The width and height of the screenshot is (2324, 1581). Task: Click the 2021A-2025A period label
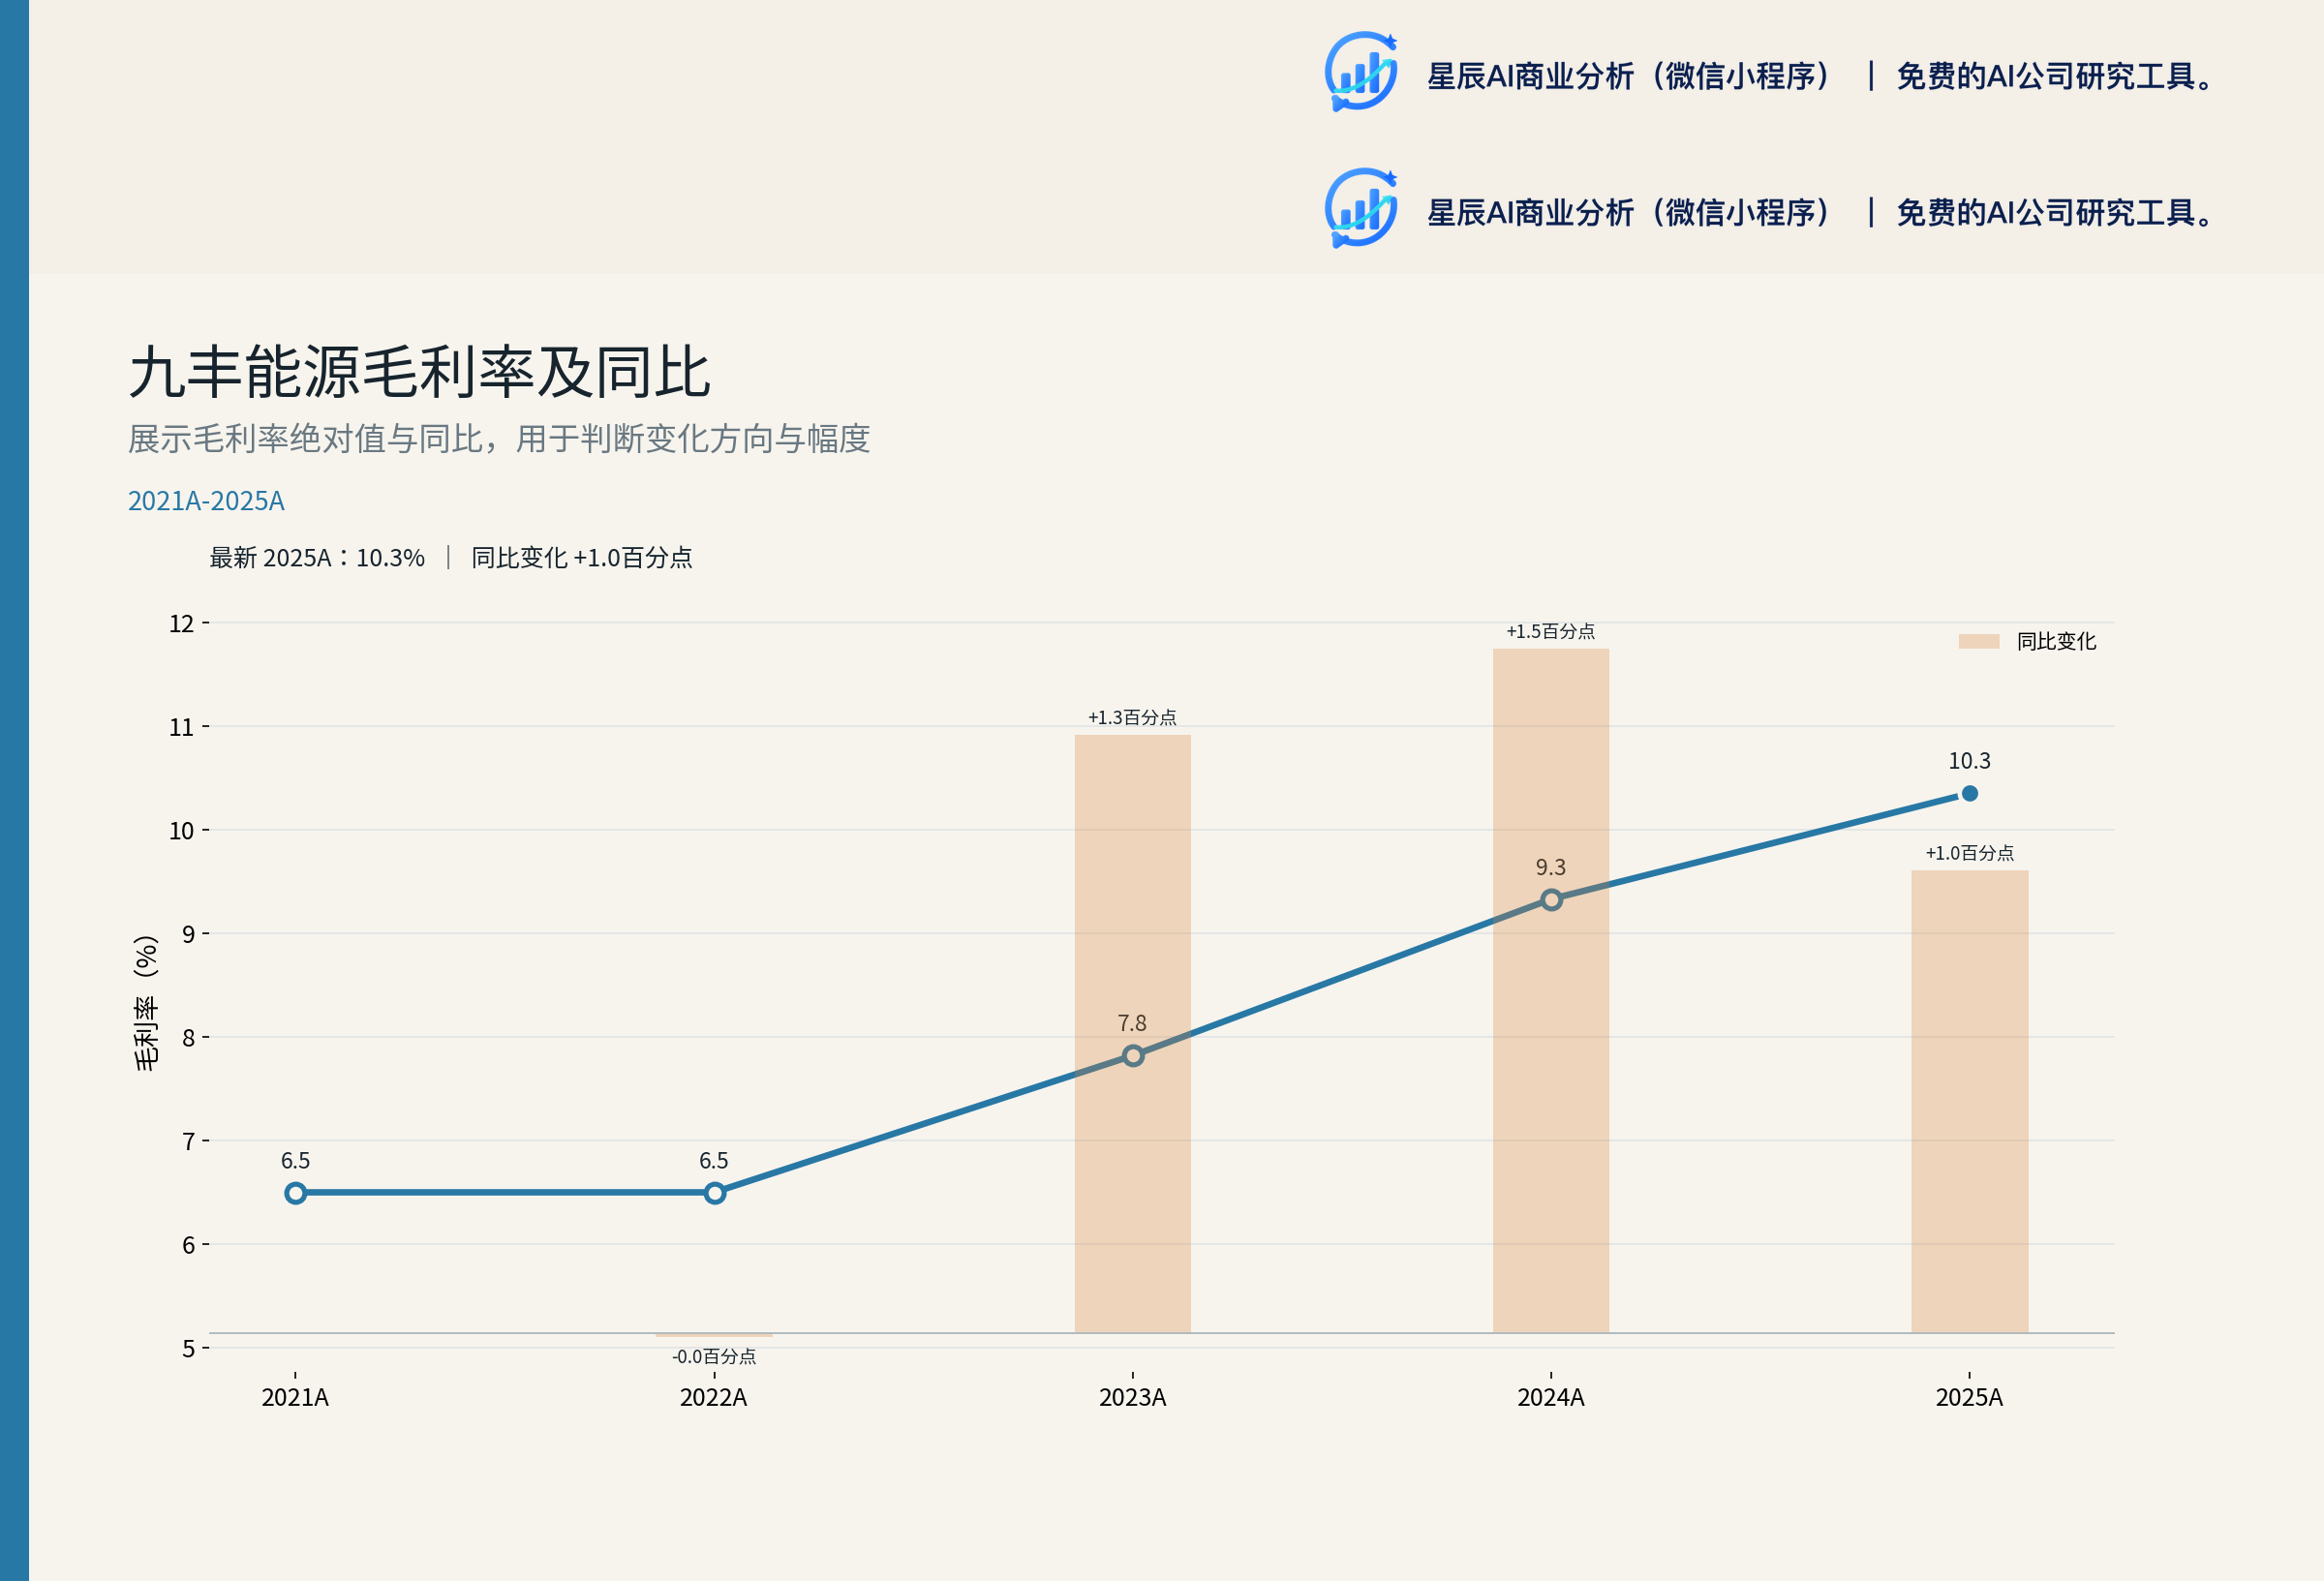pyautogui.click(x=206, y=500)
